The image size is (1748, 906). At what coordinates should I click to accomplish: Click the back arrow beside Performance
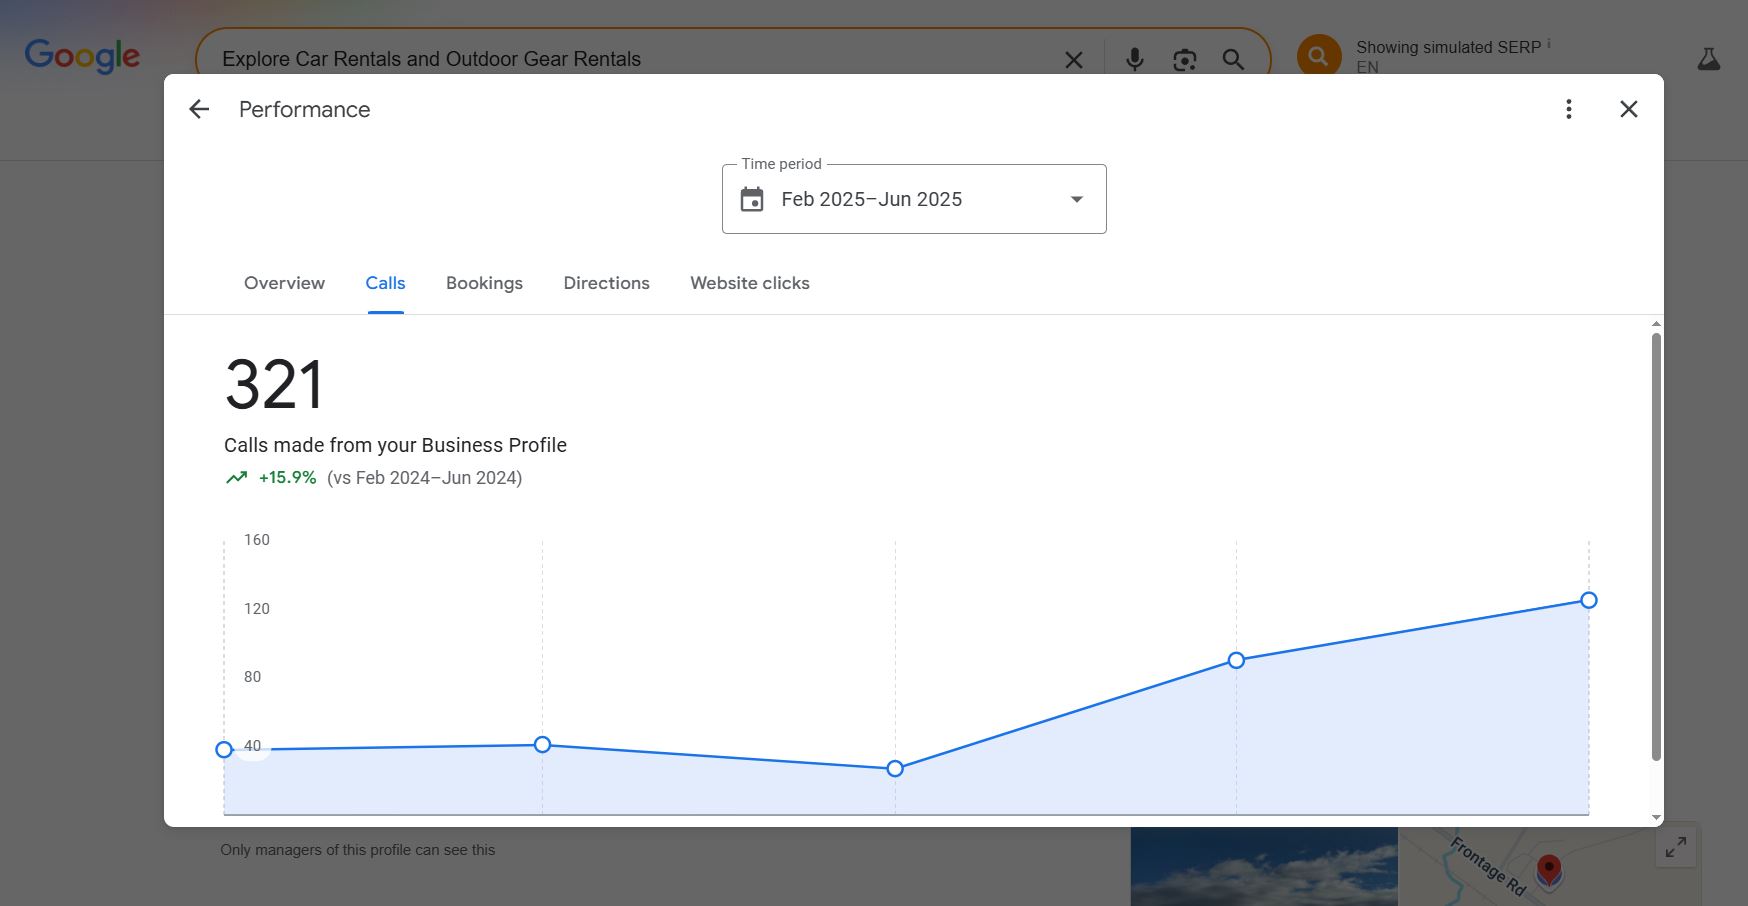coord(199,109)
